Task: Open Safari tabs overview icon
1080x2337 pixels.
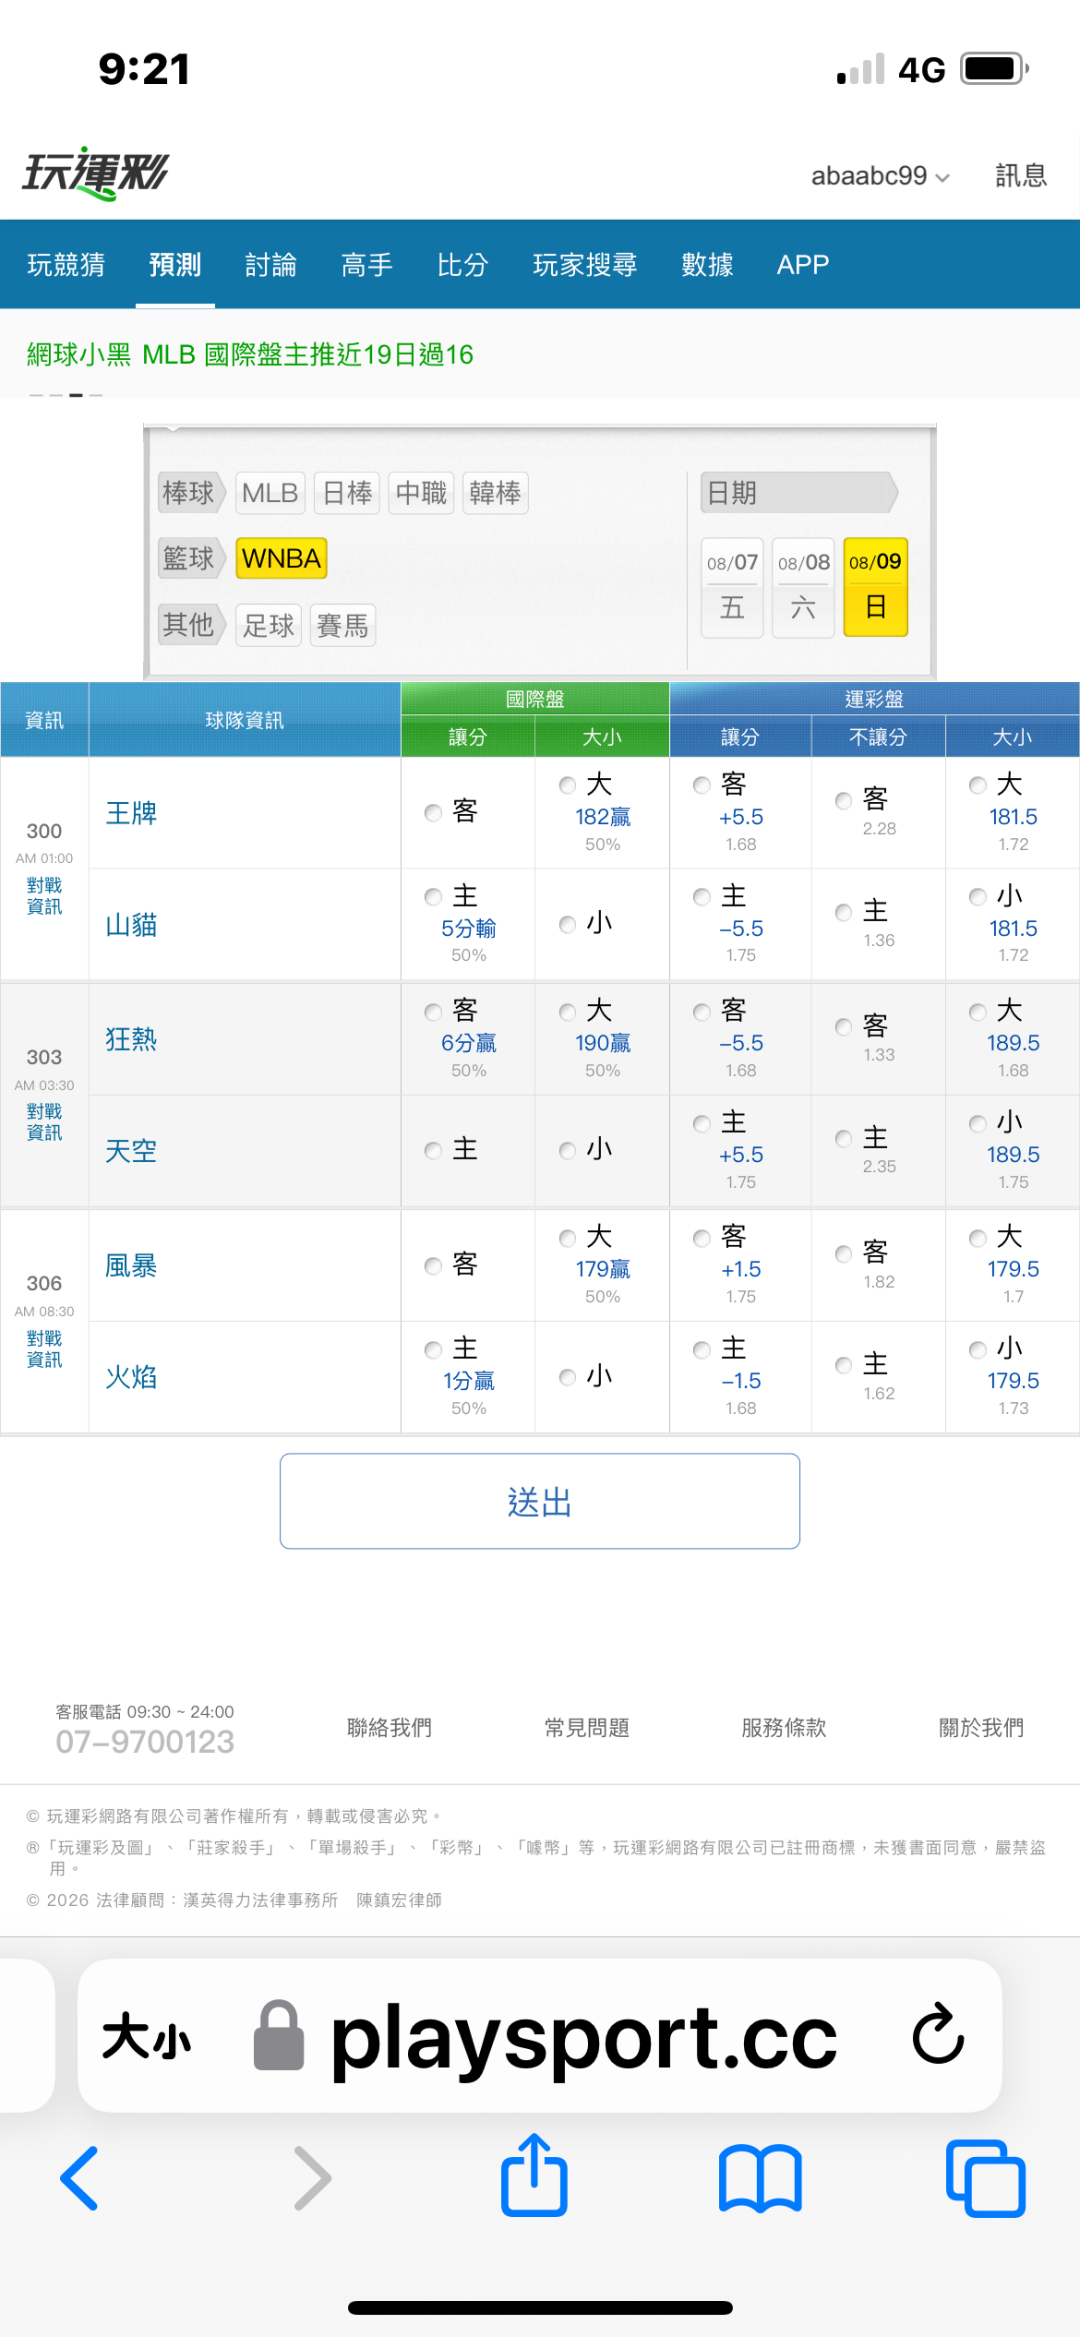Action: [x=986, y=2178]
